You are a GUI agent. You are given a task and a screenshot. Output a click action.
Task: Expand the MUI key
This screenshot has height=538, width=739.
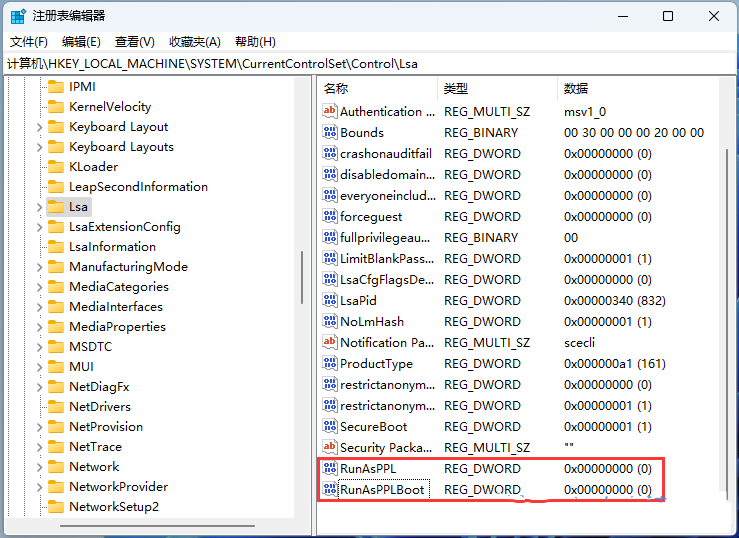point(40,367)
